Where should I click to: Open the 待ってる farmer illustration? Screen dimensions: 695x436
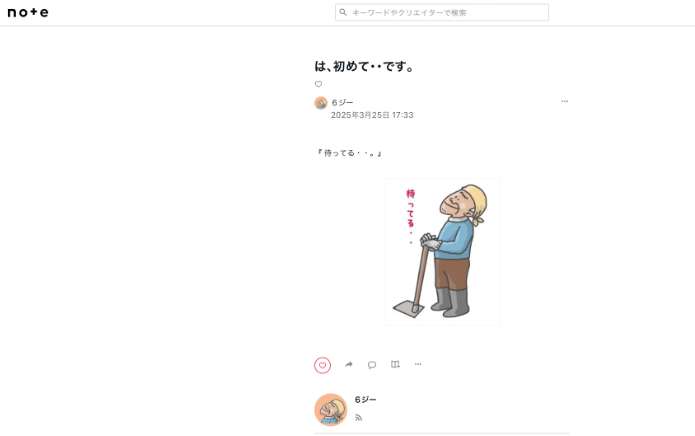tap(442, 251)
